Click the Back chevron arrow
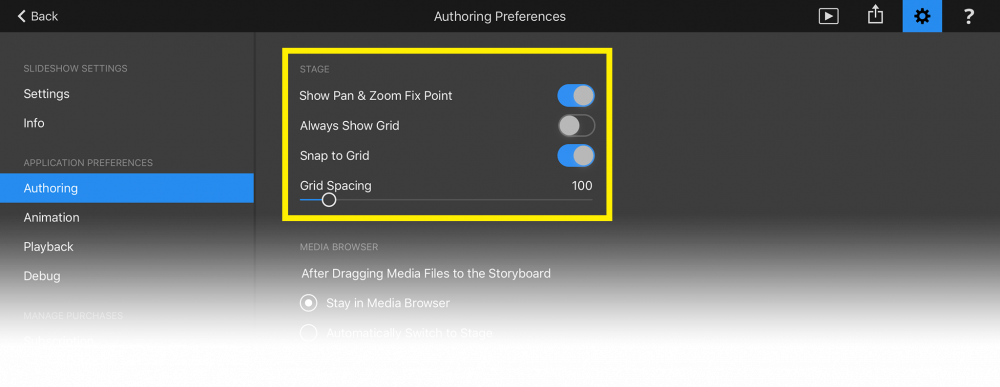This screenshot has width=1000, height=387. [x=22, y=16]
